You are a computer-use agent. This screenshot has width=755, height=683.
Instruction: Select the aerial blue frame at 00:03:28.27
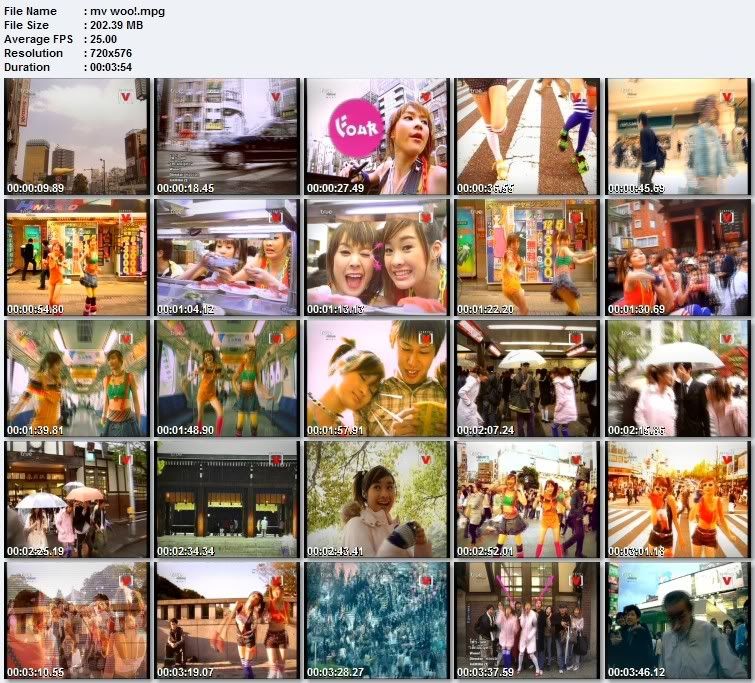coord(377,620)
